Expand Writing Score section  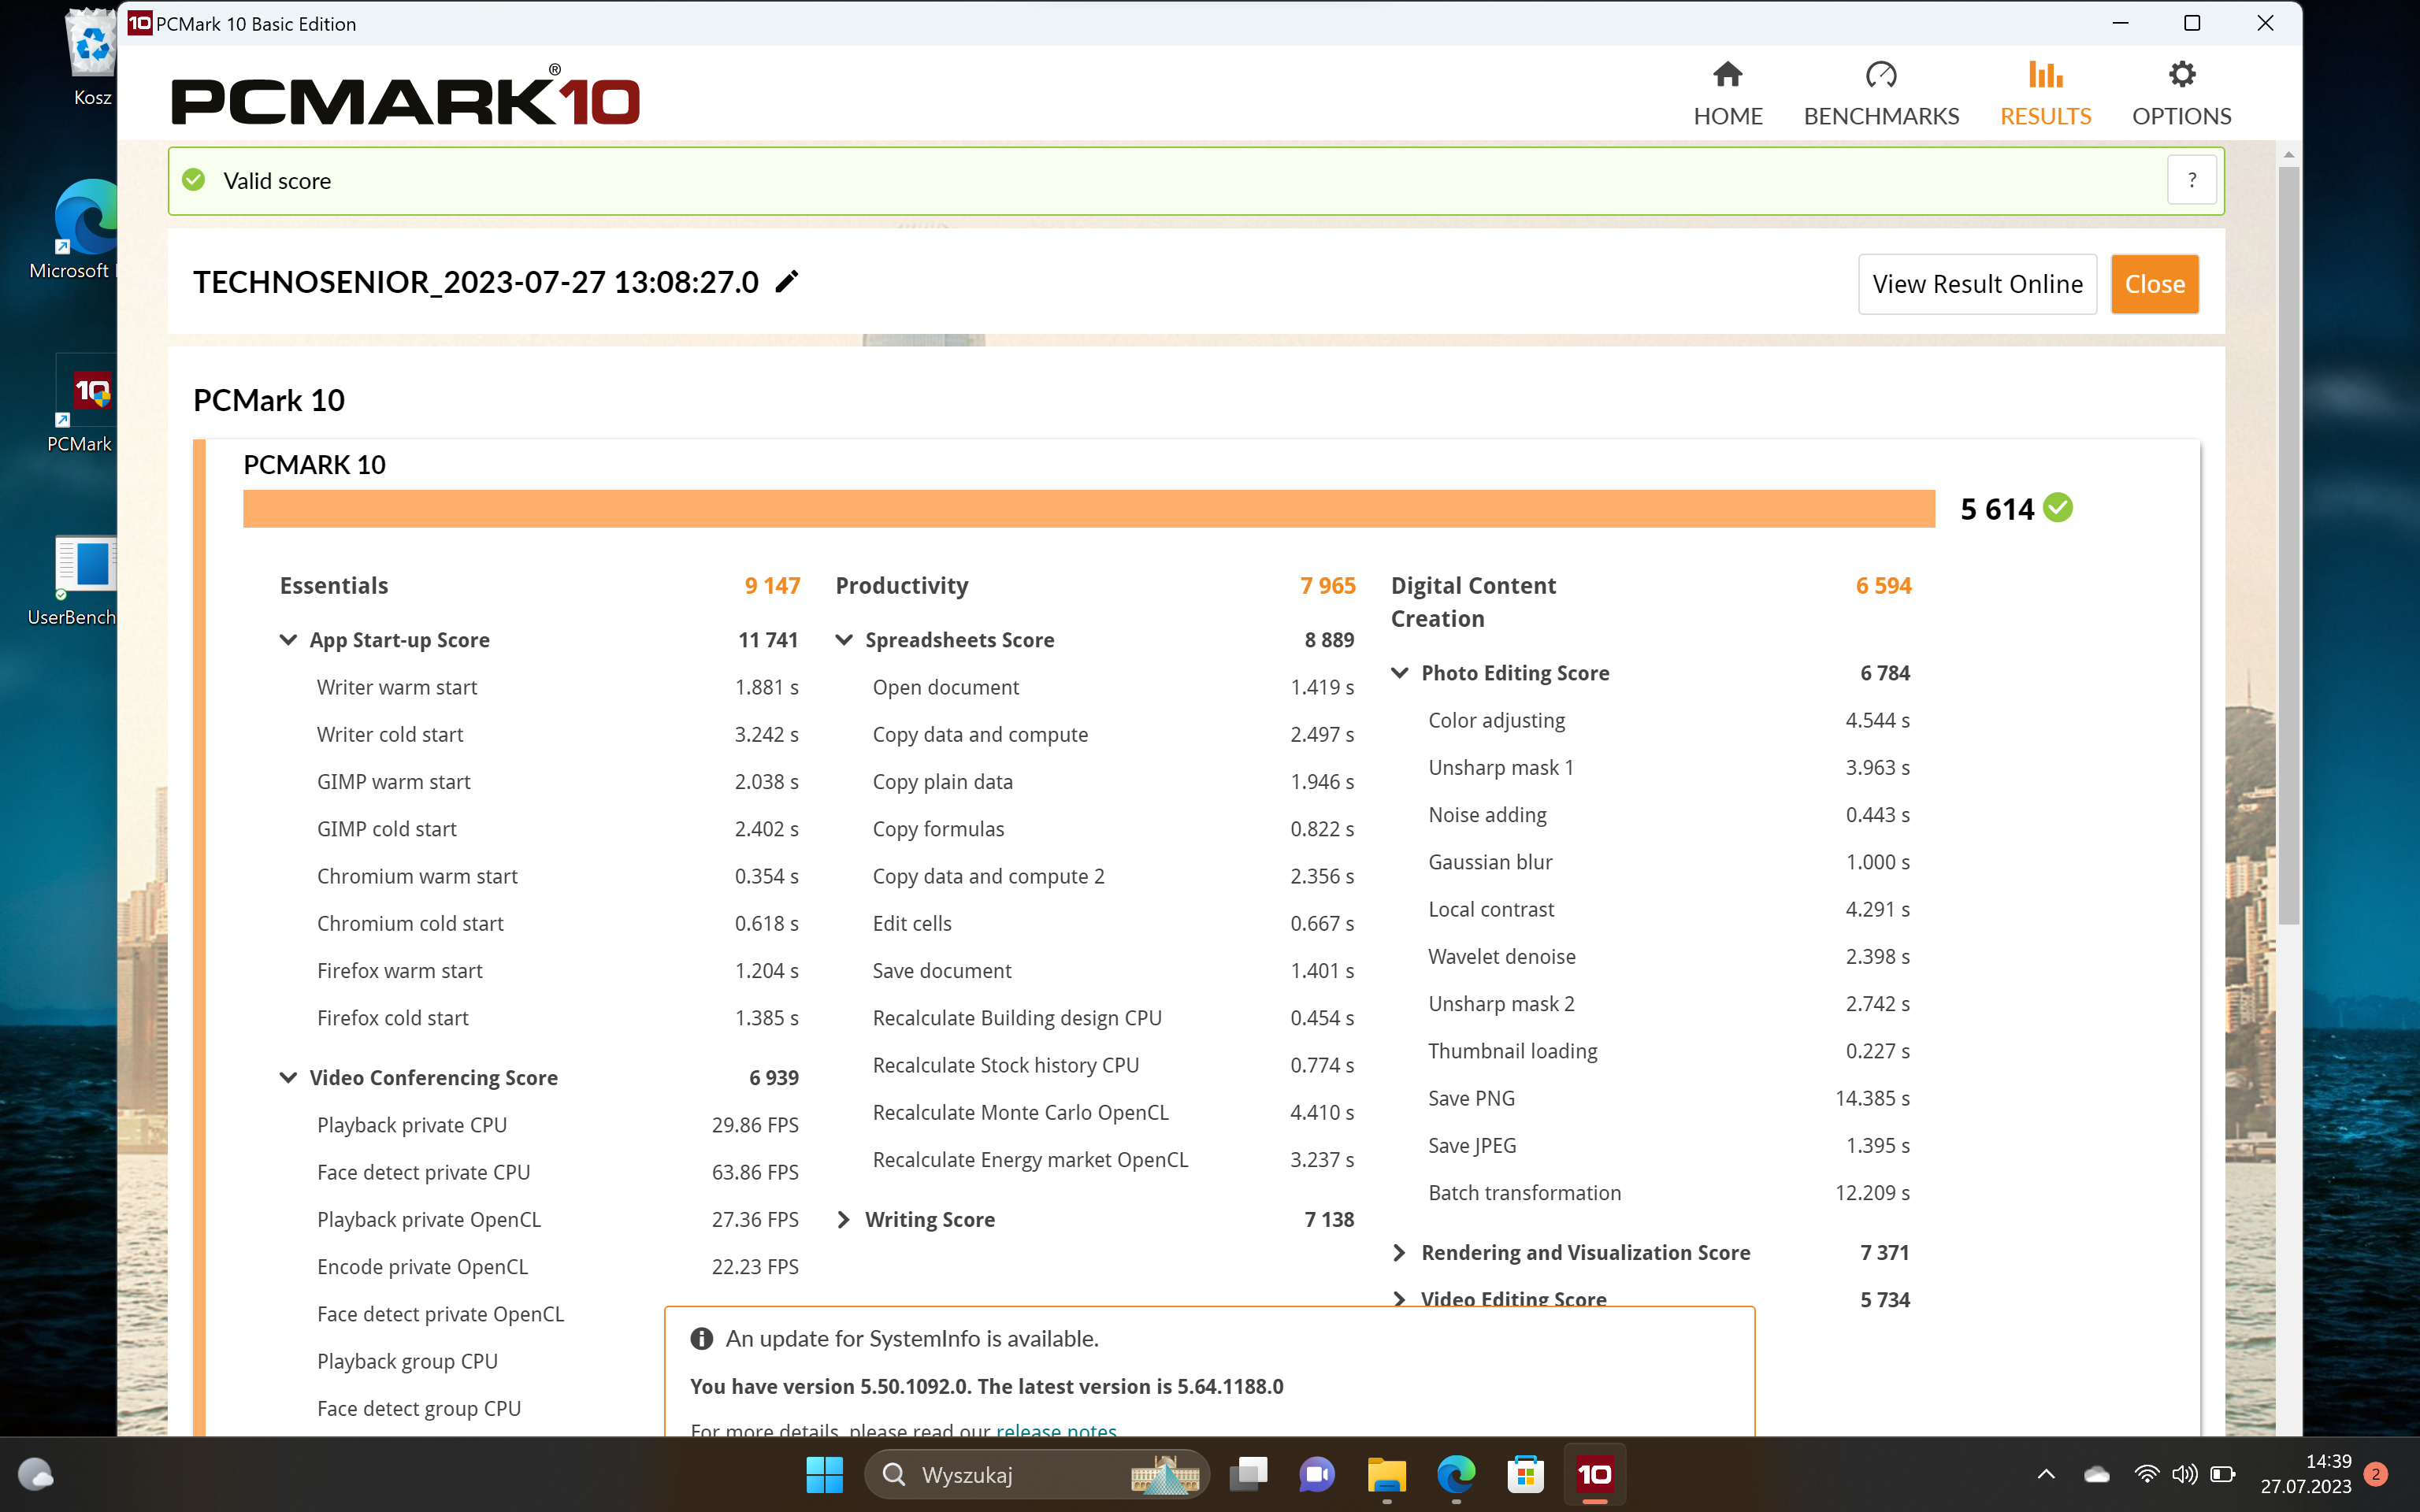(x=844, y=1219)
